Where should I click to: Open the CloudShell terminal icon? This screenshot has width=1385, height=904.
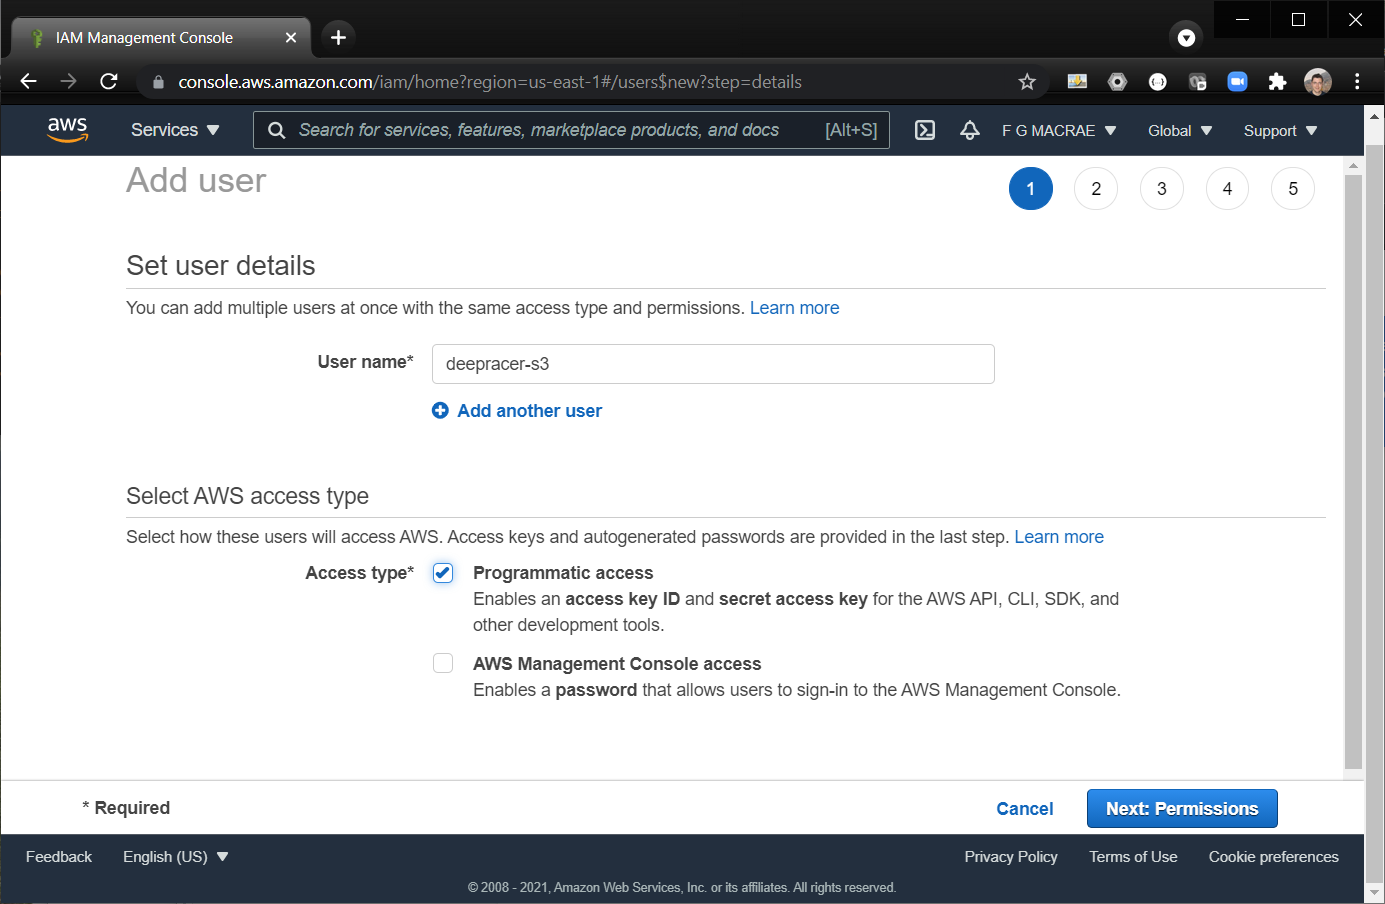pyautogui.click(x=925, y=130)
